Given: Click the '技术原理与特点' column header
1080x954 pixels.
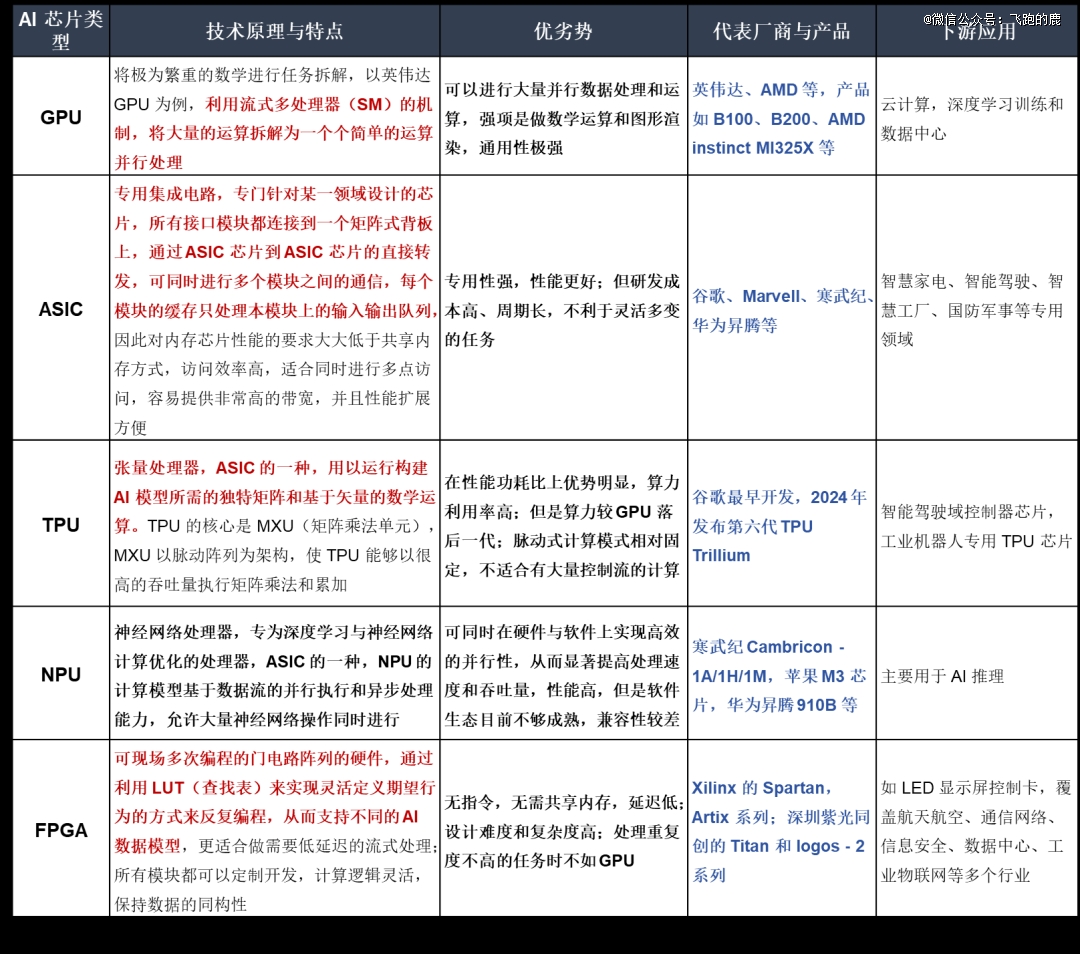Looking at the screenshot, I should tap(274, 30).
